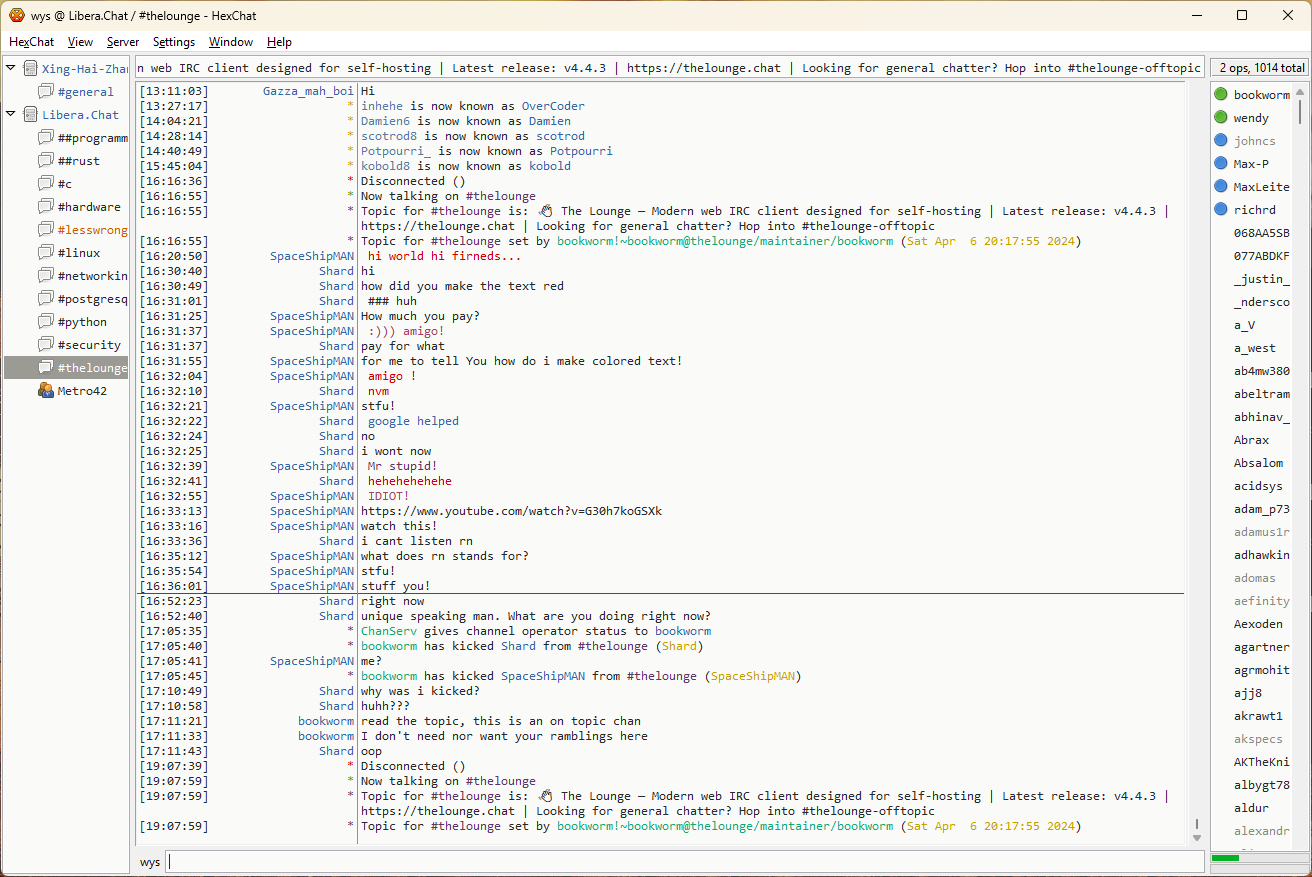Collapse the Libera.Chat network tree

tap(11, 114)
